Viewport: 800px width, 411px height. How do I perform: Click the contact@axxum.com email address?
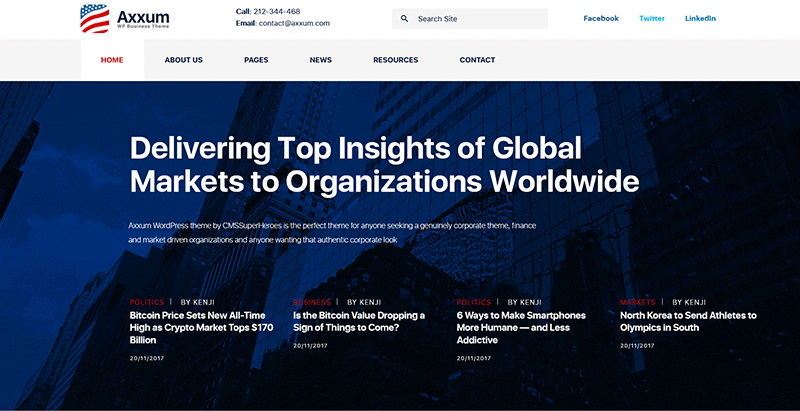click(x=294, y=23)
